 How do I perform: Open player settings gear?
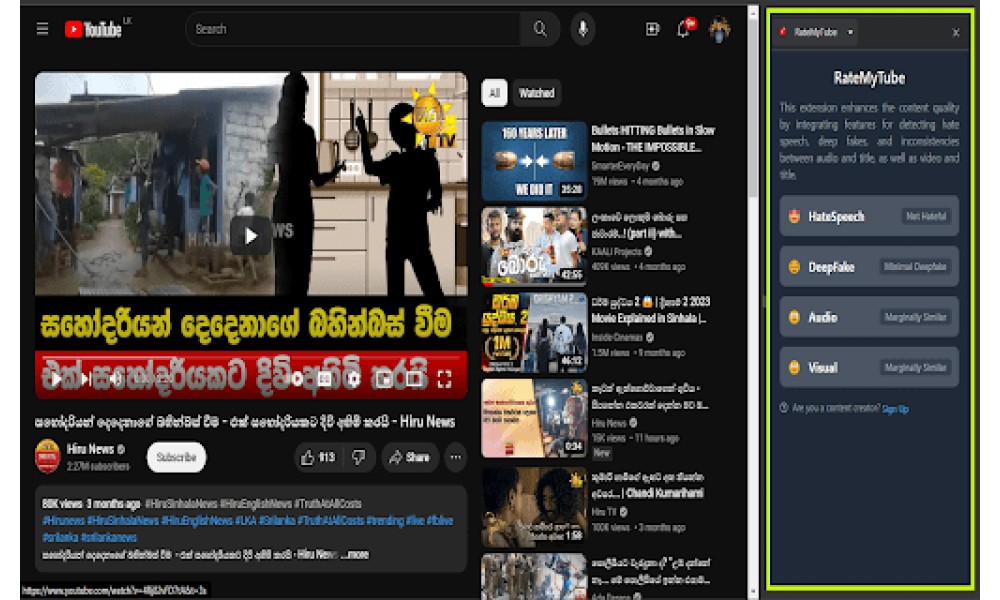point(354,379)
